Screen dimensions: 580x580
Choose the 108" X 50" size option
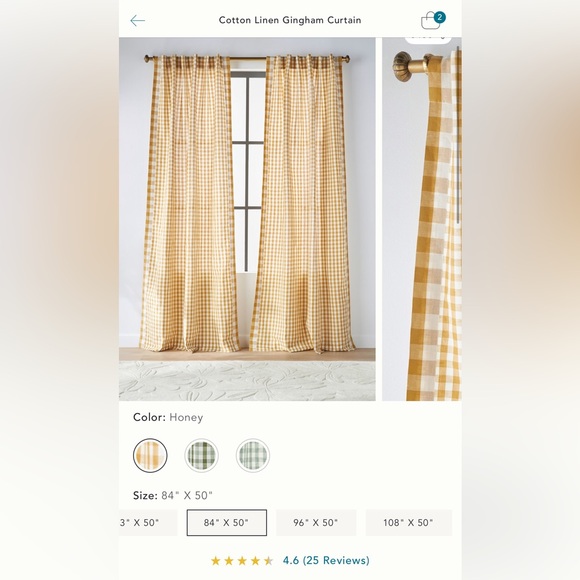point(408,522)
